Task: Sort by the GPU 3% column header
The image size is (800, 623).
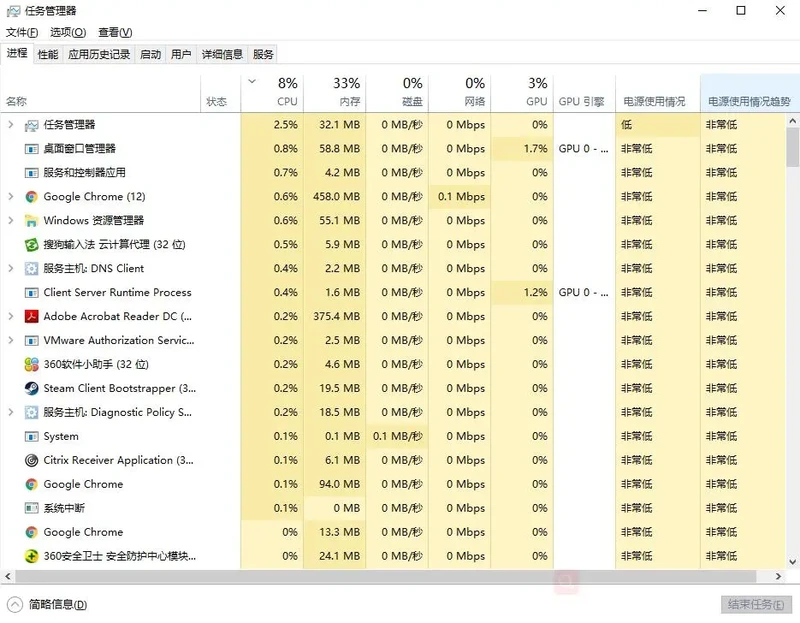Action: point(522,93)
